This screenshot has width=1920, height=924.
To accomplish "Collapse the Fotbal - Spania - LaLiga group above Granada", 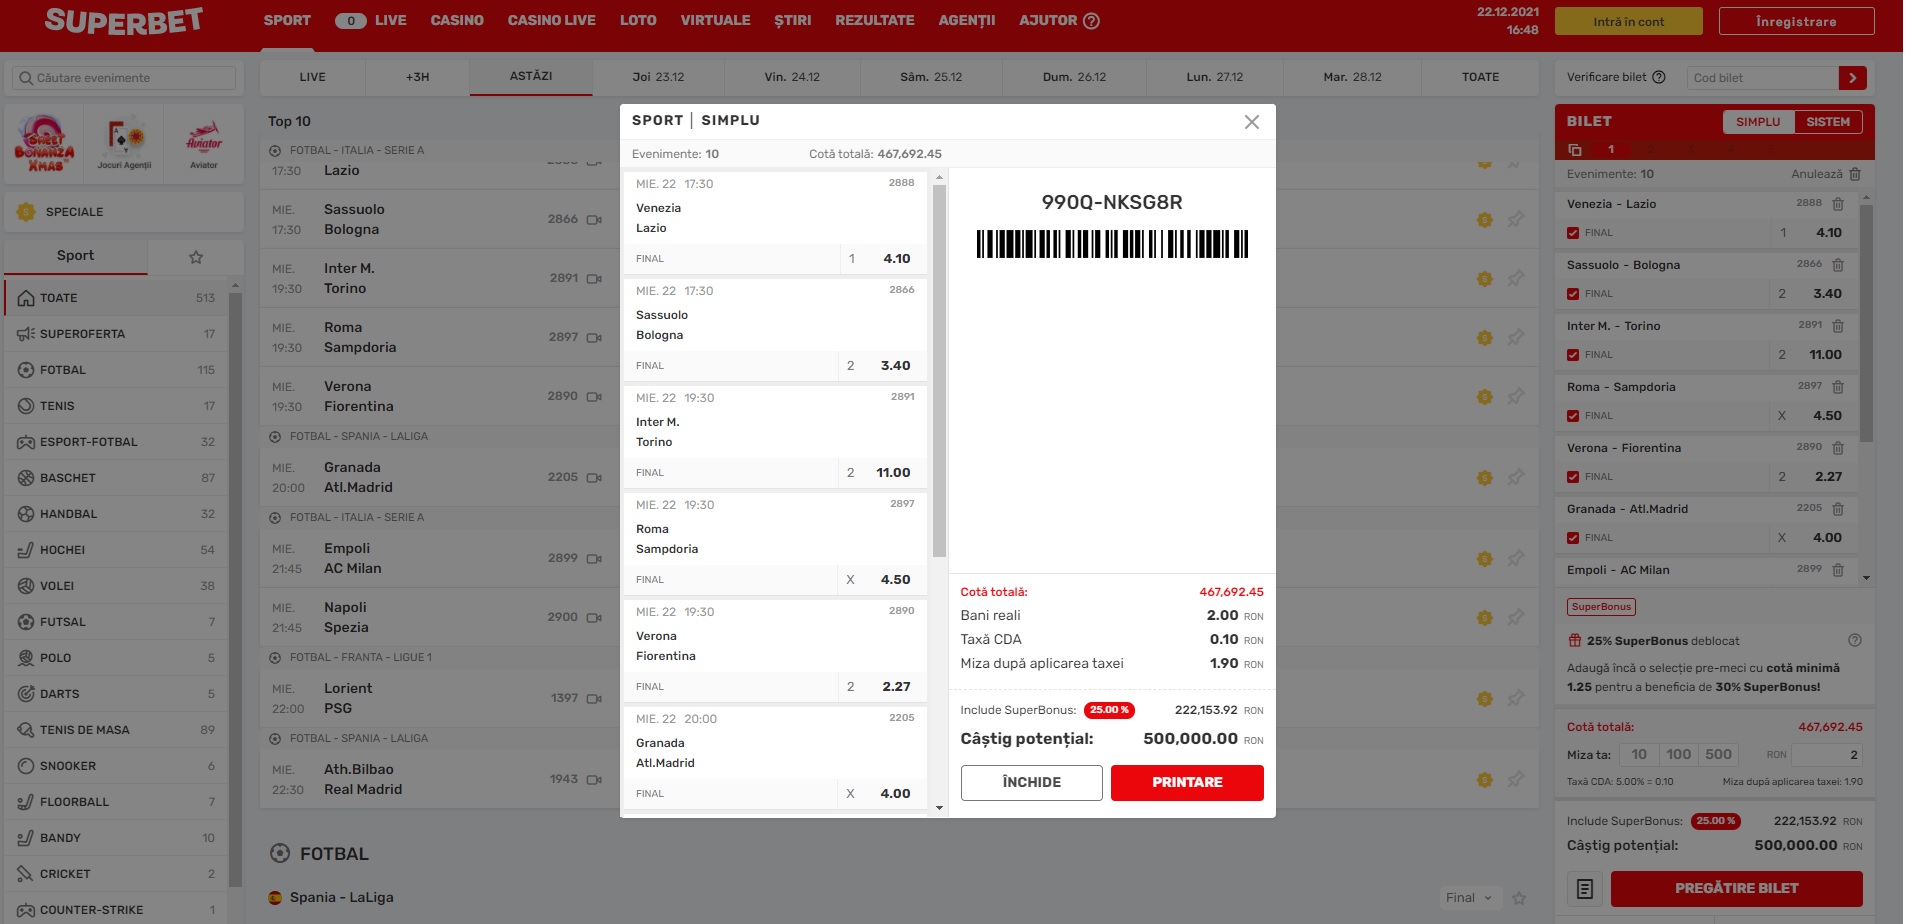I will click(x=275, y=437).
